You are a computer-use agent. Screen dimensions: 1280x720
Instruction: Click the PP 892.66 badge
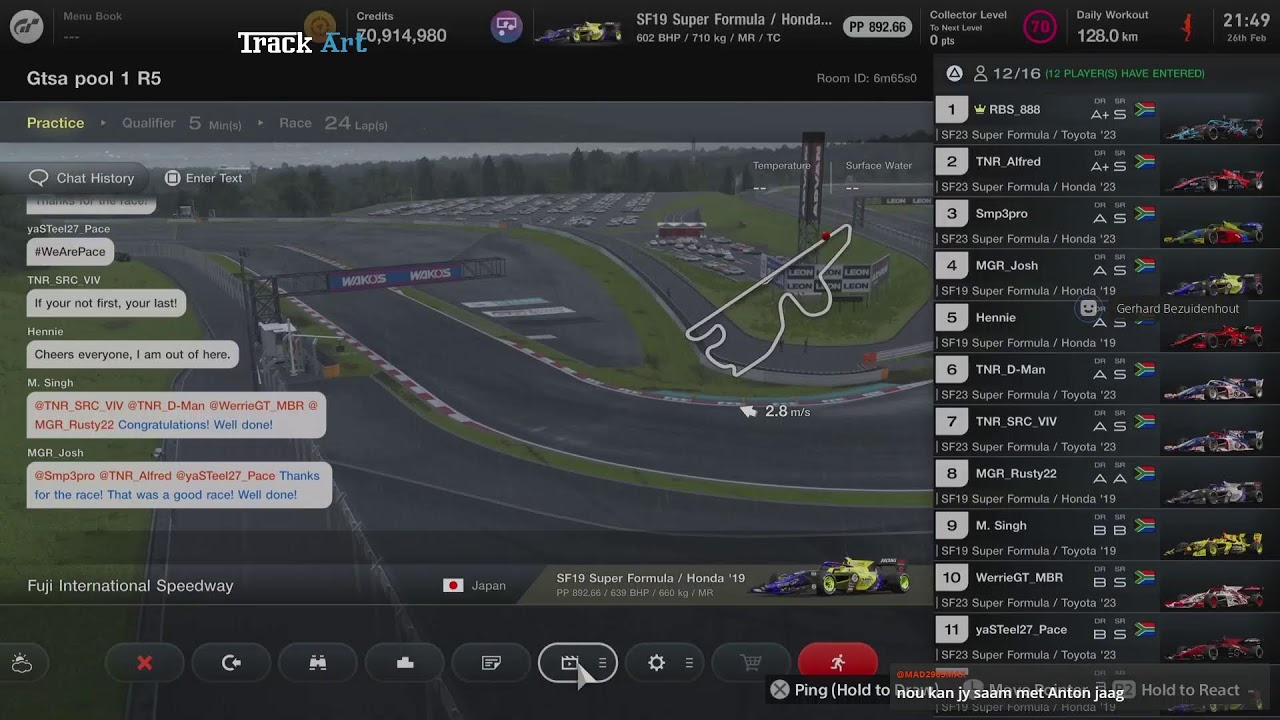click(x=878, y=27)
